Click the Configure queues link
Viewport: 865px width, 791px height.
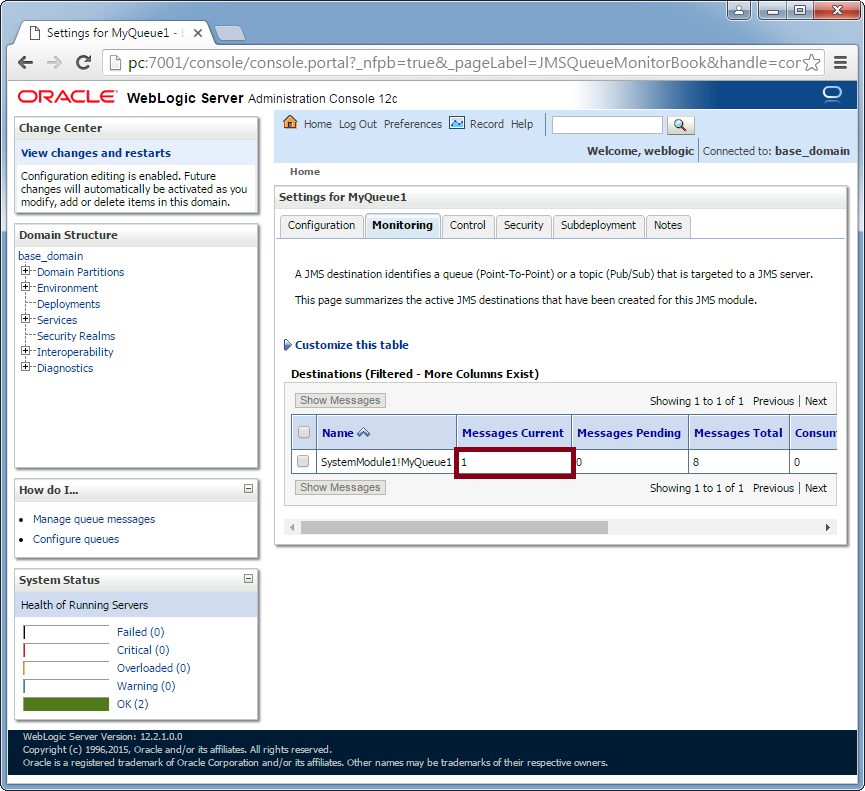[x=76, y=539]
